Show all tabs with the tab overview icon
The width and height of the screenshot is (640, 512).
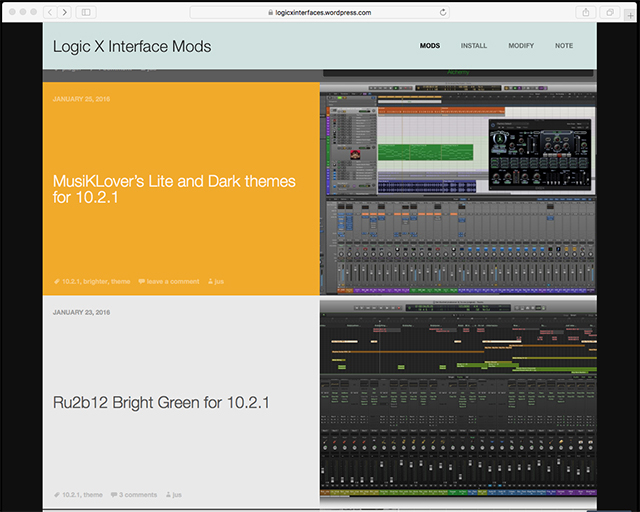click(610, 12)
